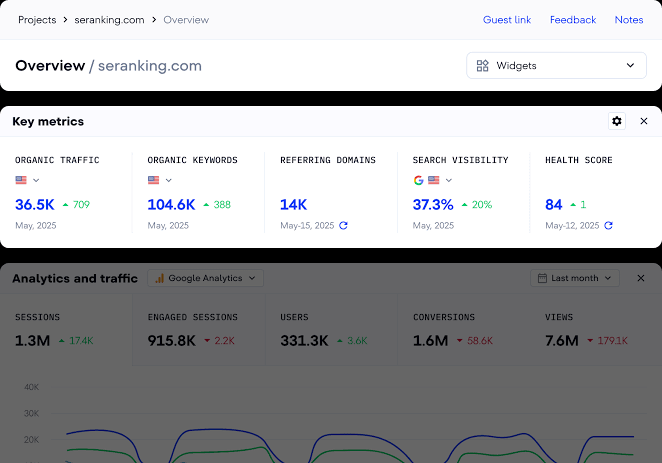Open the Guest link
Screen dimensions: 662x463
click(507, 20)
